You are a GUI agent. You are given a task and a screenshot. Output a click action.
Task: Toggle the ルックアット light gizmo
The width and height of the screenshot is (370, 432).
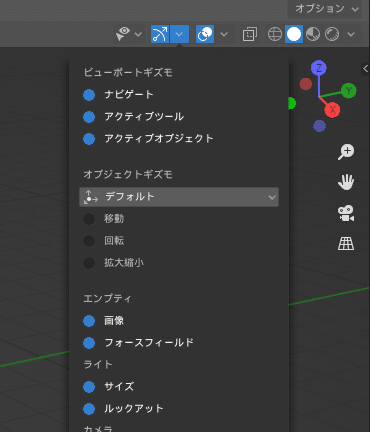click(x=89, y=409)
